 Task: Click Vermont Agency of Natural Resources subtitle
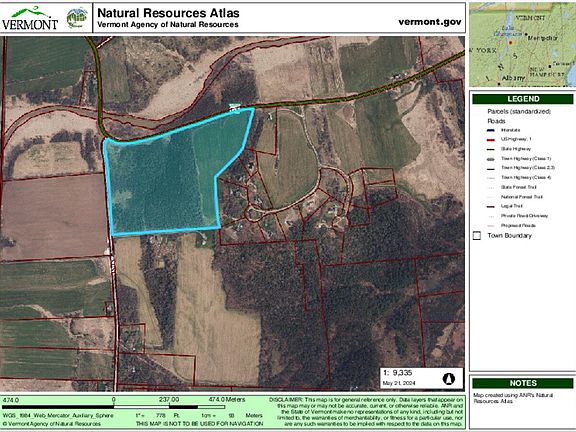[168, 25]
